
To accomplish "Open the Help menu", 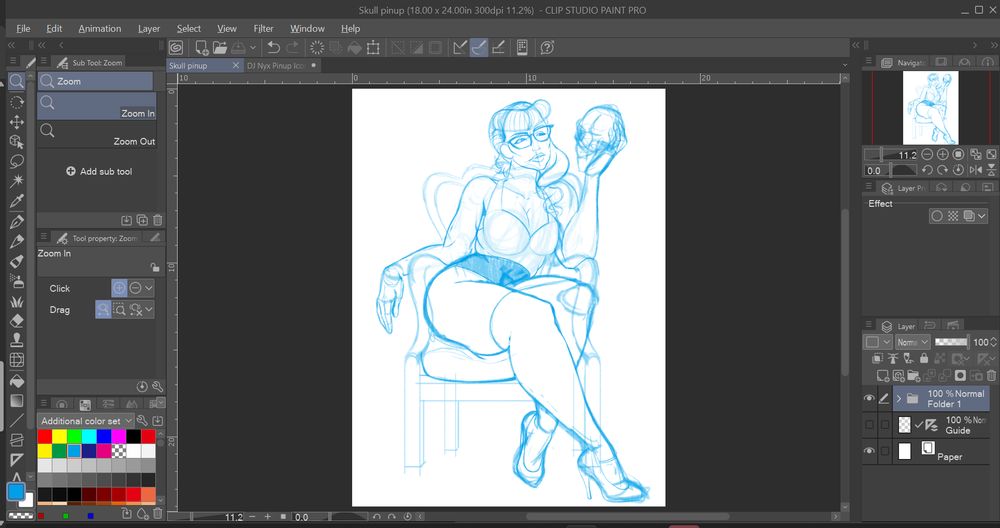I will click(350, 29).
